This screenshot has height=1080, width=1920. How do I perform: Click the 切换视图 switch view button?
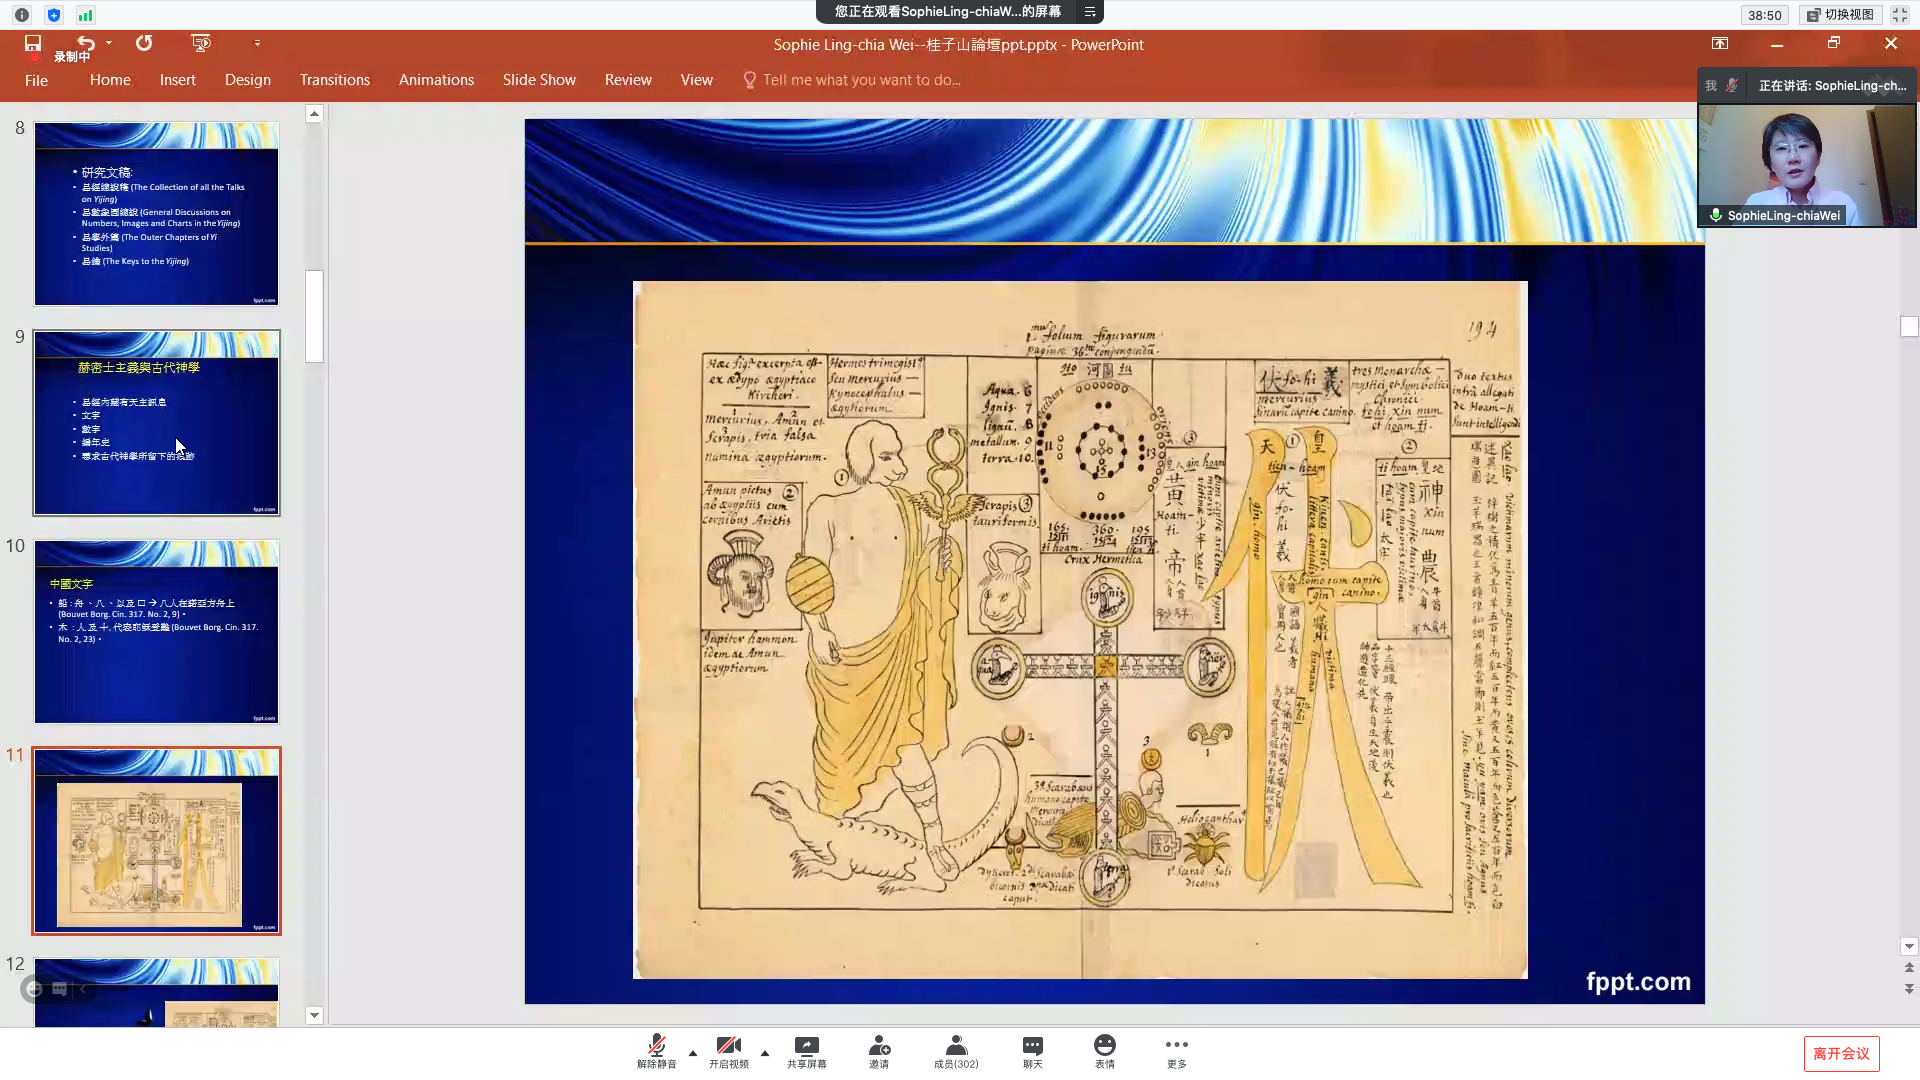[x=1841, y=15]
